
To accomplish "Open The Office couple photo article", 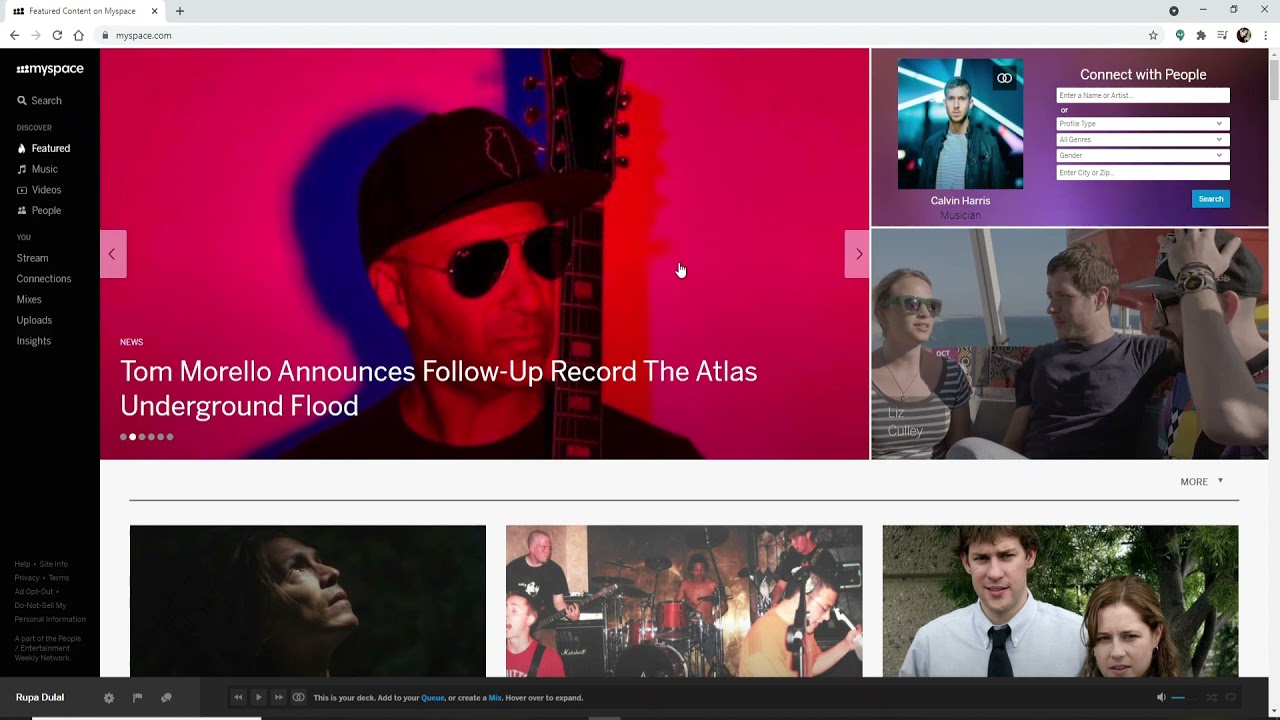I will (x=1060, y=601).
